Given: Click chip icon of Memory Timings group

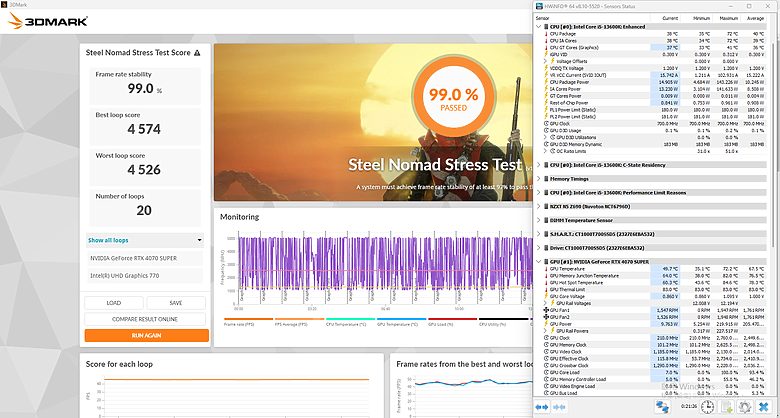Looking at the screenshot, I should (547, 179).
